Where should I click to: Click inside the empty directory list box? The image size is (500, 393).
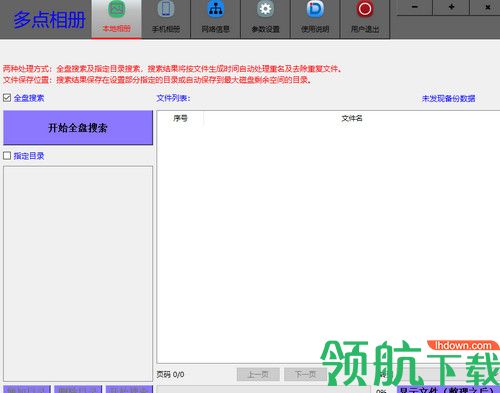click(x=78, y=273)
